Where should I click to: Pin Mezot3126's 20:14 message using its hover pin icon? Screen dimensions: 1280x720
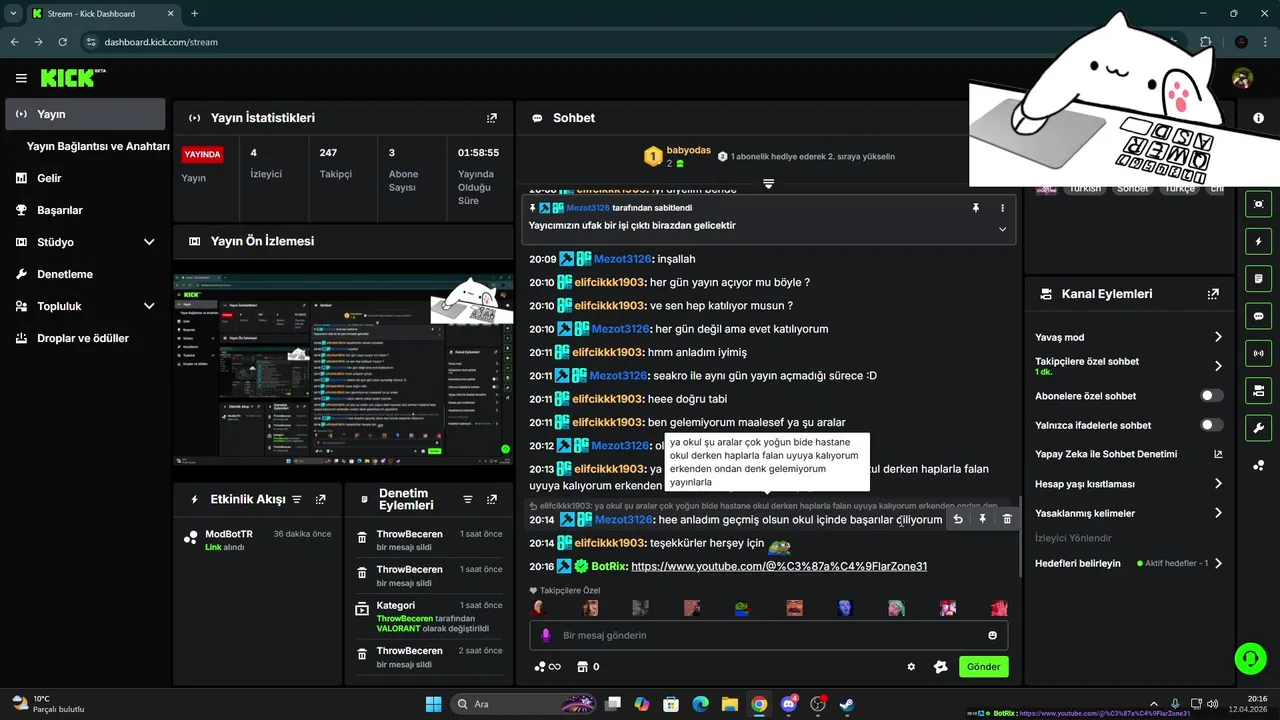point(982,519)
